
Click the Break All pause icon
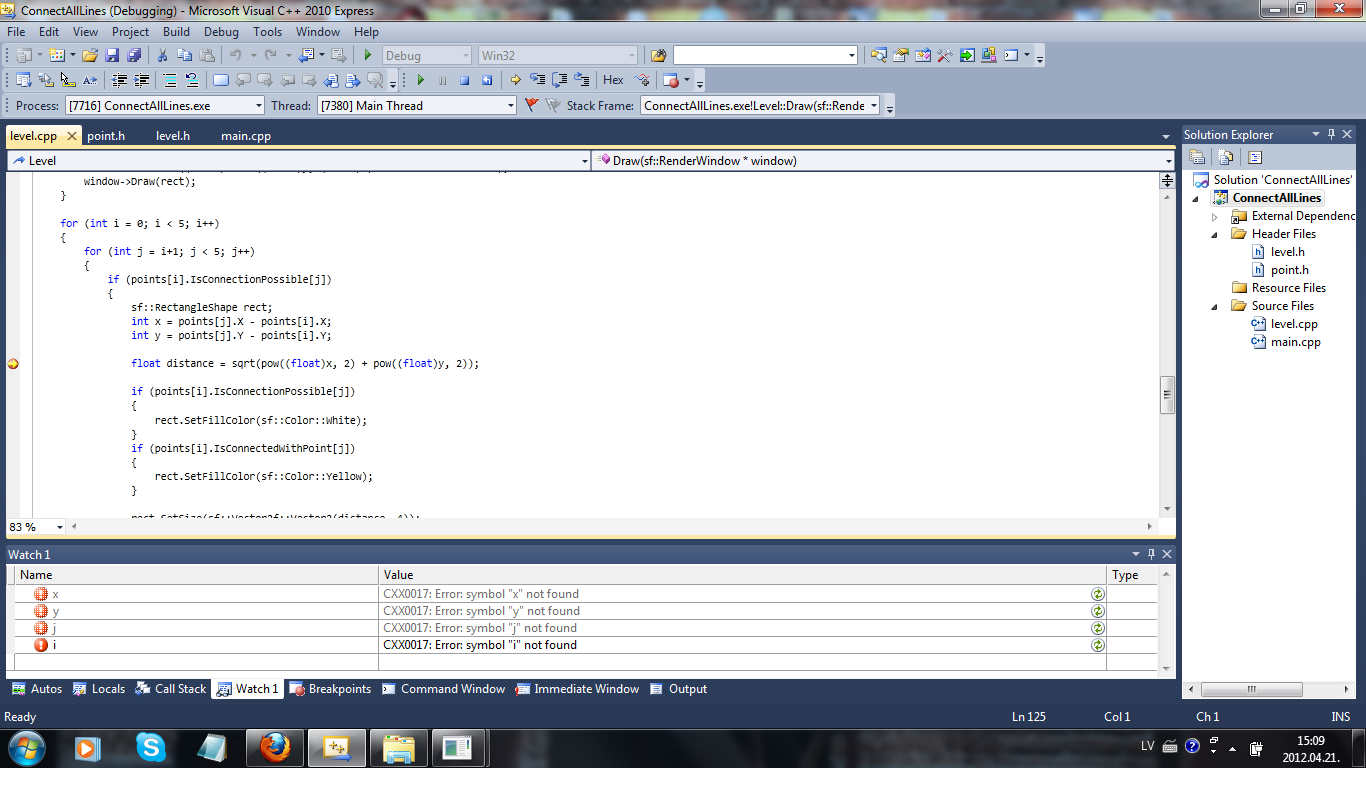442,80
